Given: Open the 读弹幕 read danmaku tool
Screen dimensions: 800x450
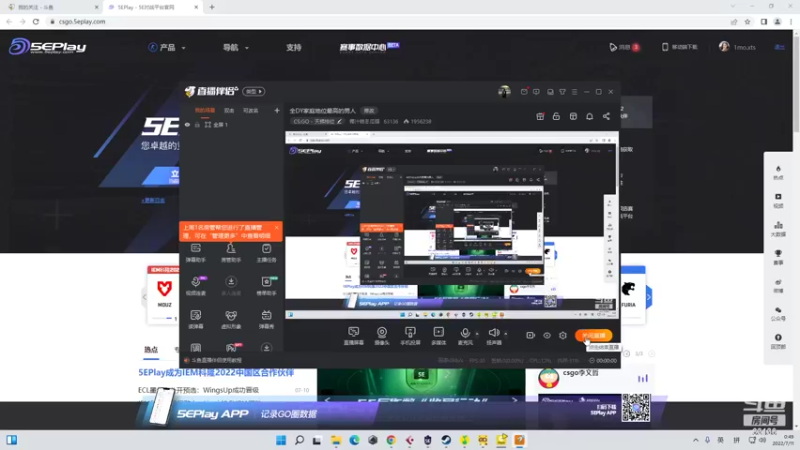Looking at the screenshot, I should coord(195,319).
